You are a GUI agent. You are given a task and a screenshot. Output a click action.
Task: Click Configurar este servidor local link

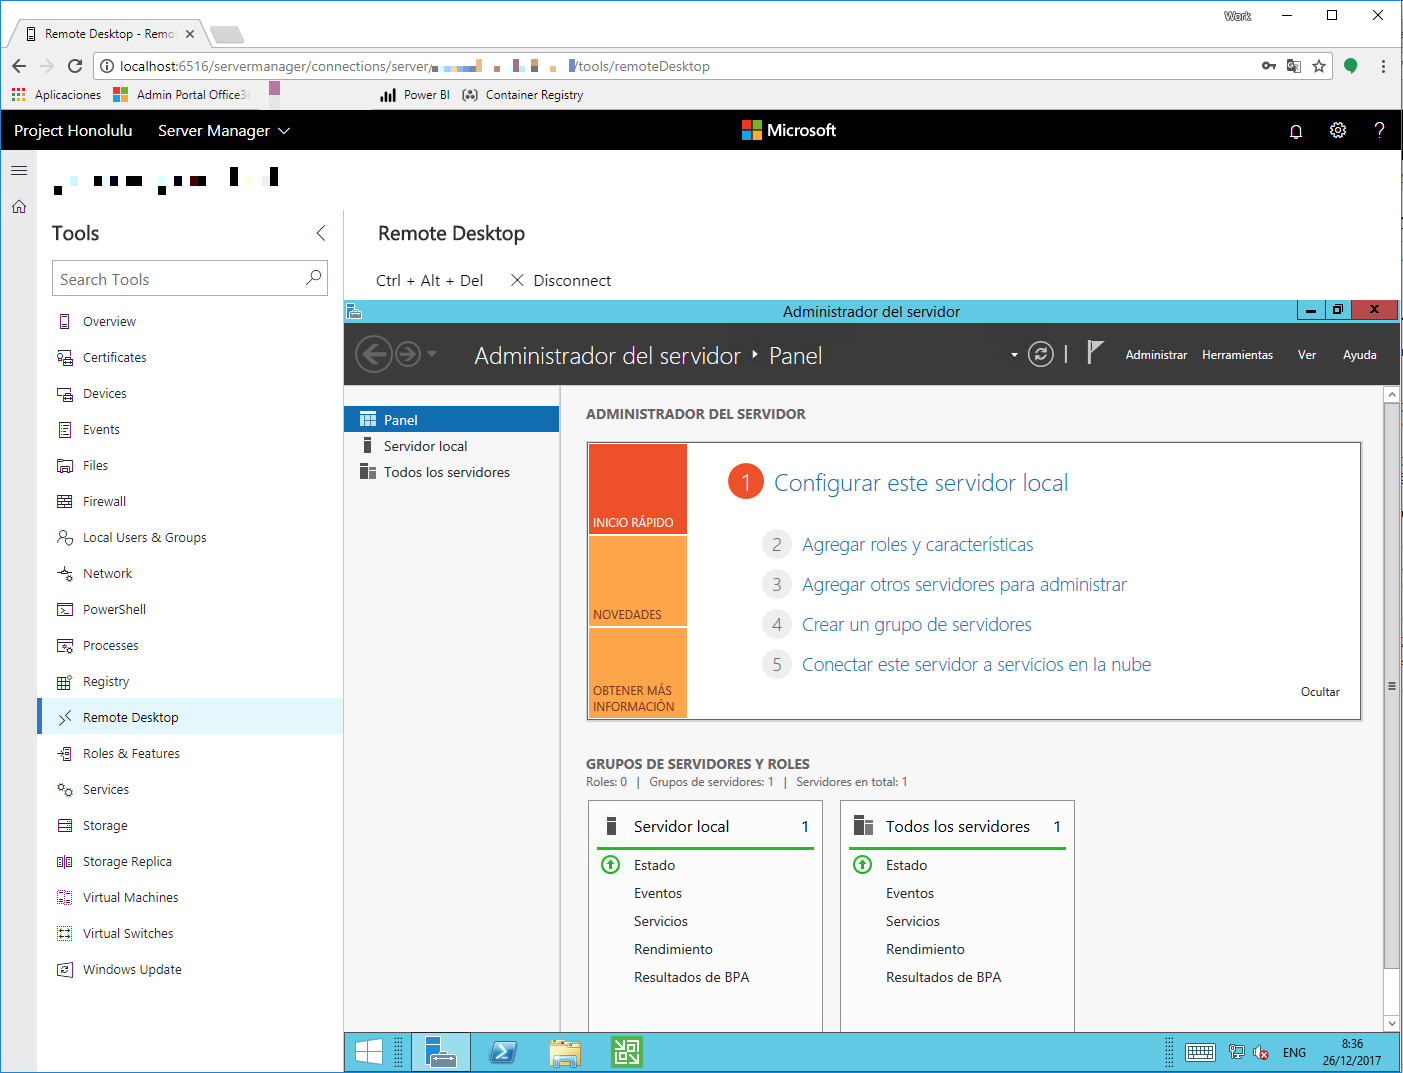(x=921, y=483)
